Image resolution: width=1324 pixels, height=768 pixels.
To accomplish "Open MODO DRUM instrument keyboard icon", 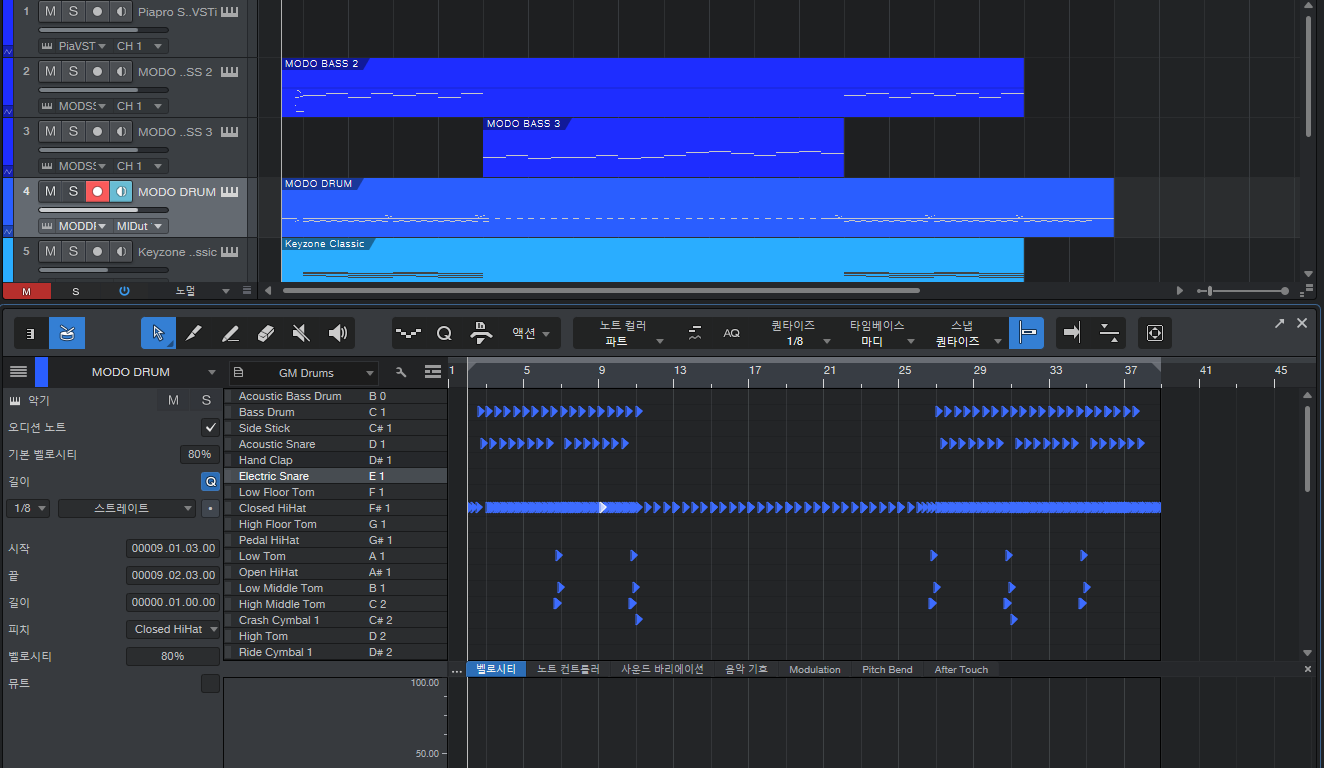I will pos(230,191).
